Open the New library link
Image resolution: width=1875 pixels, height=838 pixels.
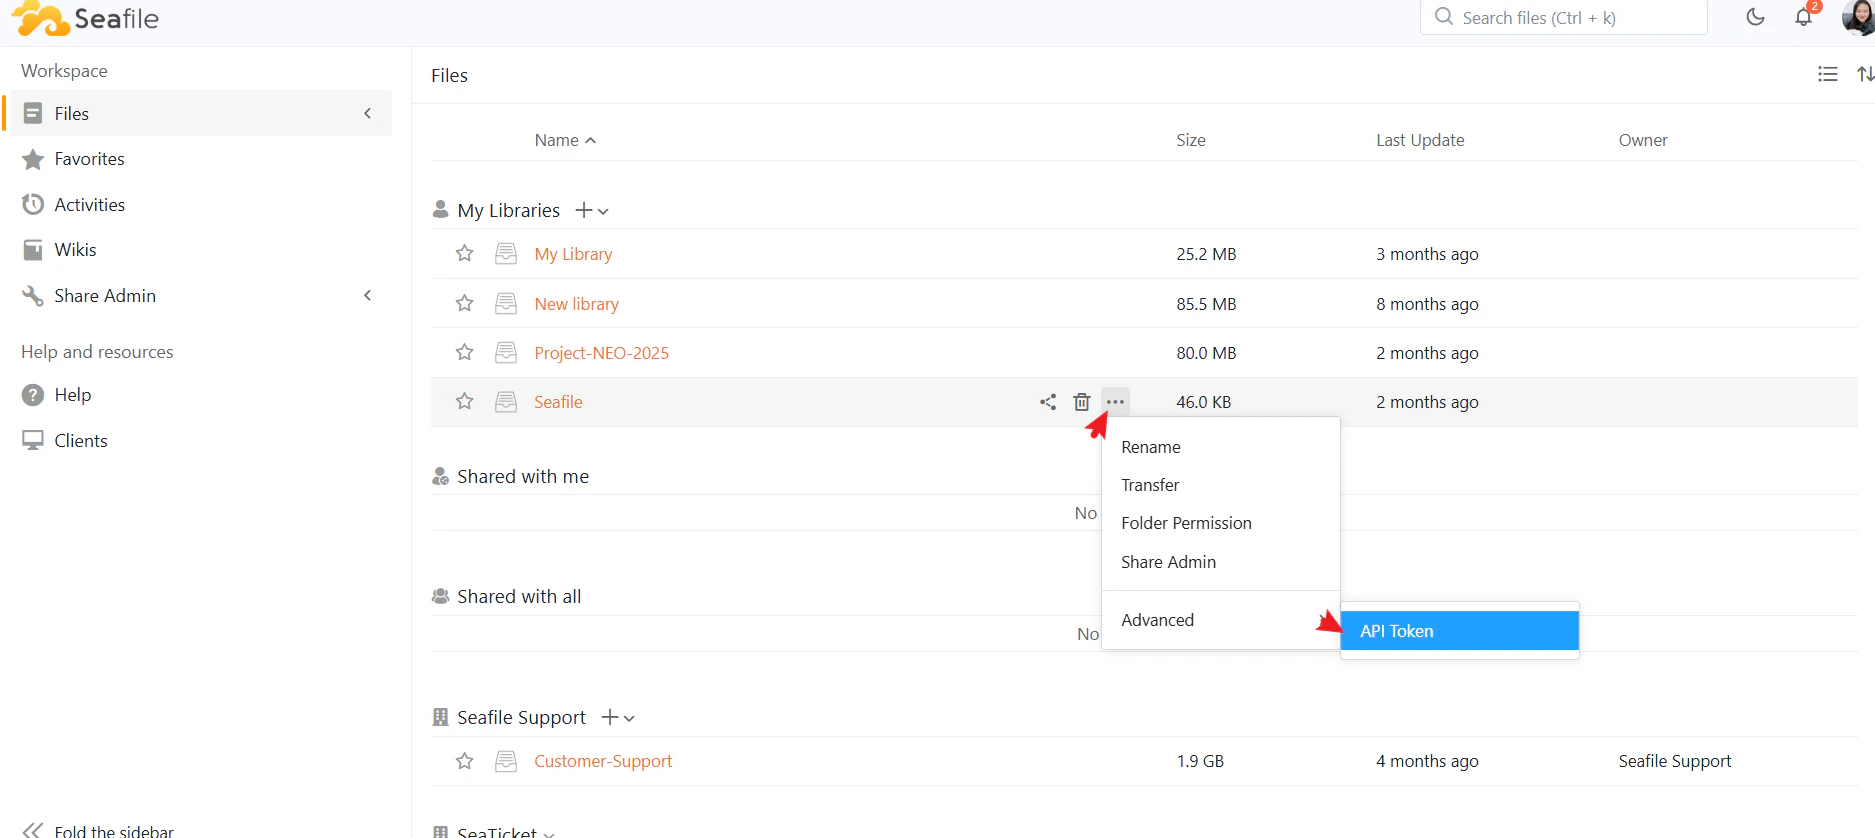[576, 304]
